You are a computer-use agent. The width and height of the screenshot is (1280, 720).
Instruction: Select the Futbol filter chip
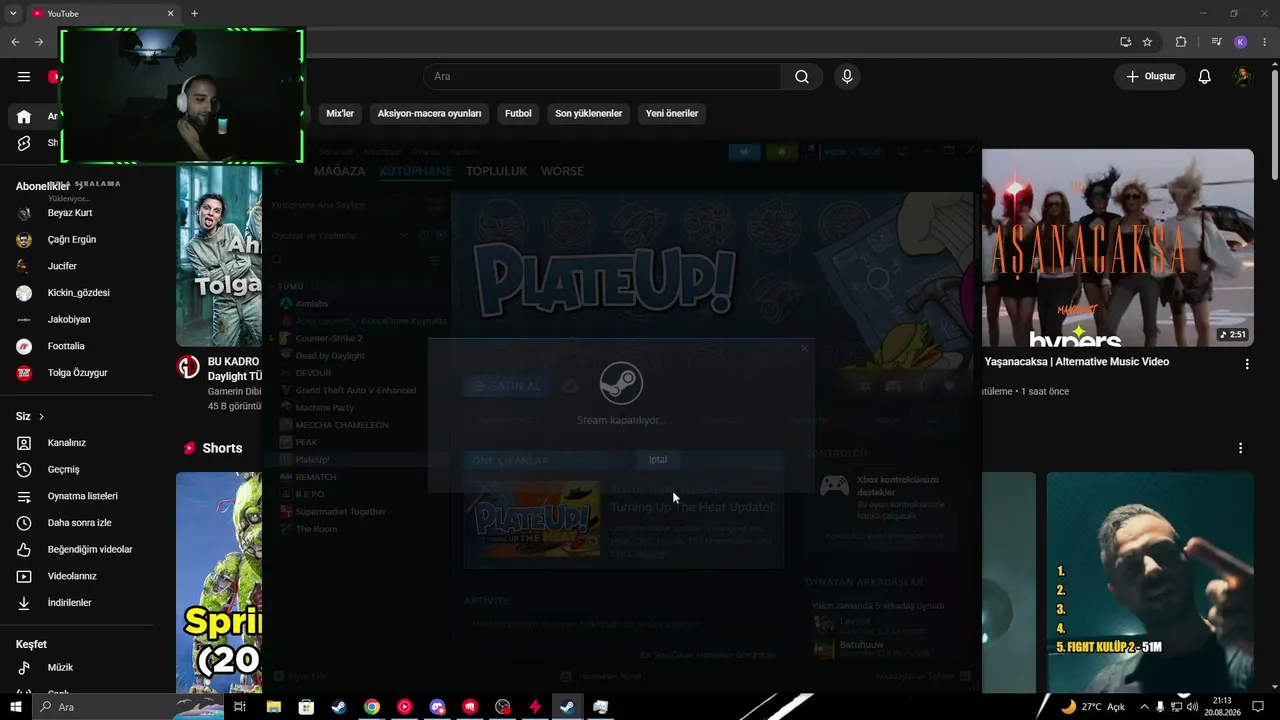[518, 114]
